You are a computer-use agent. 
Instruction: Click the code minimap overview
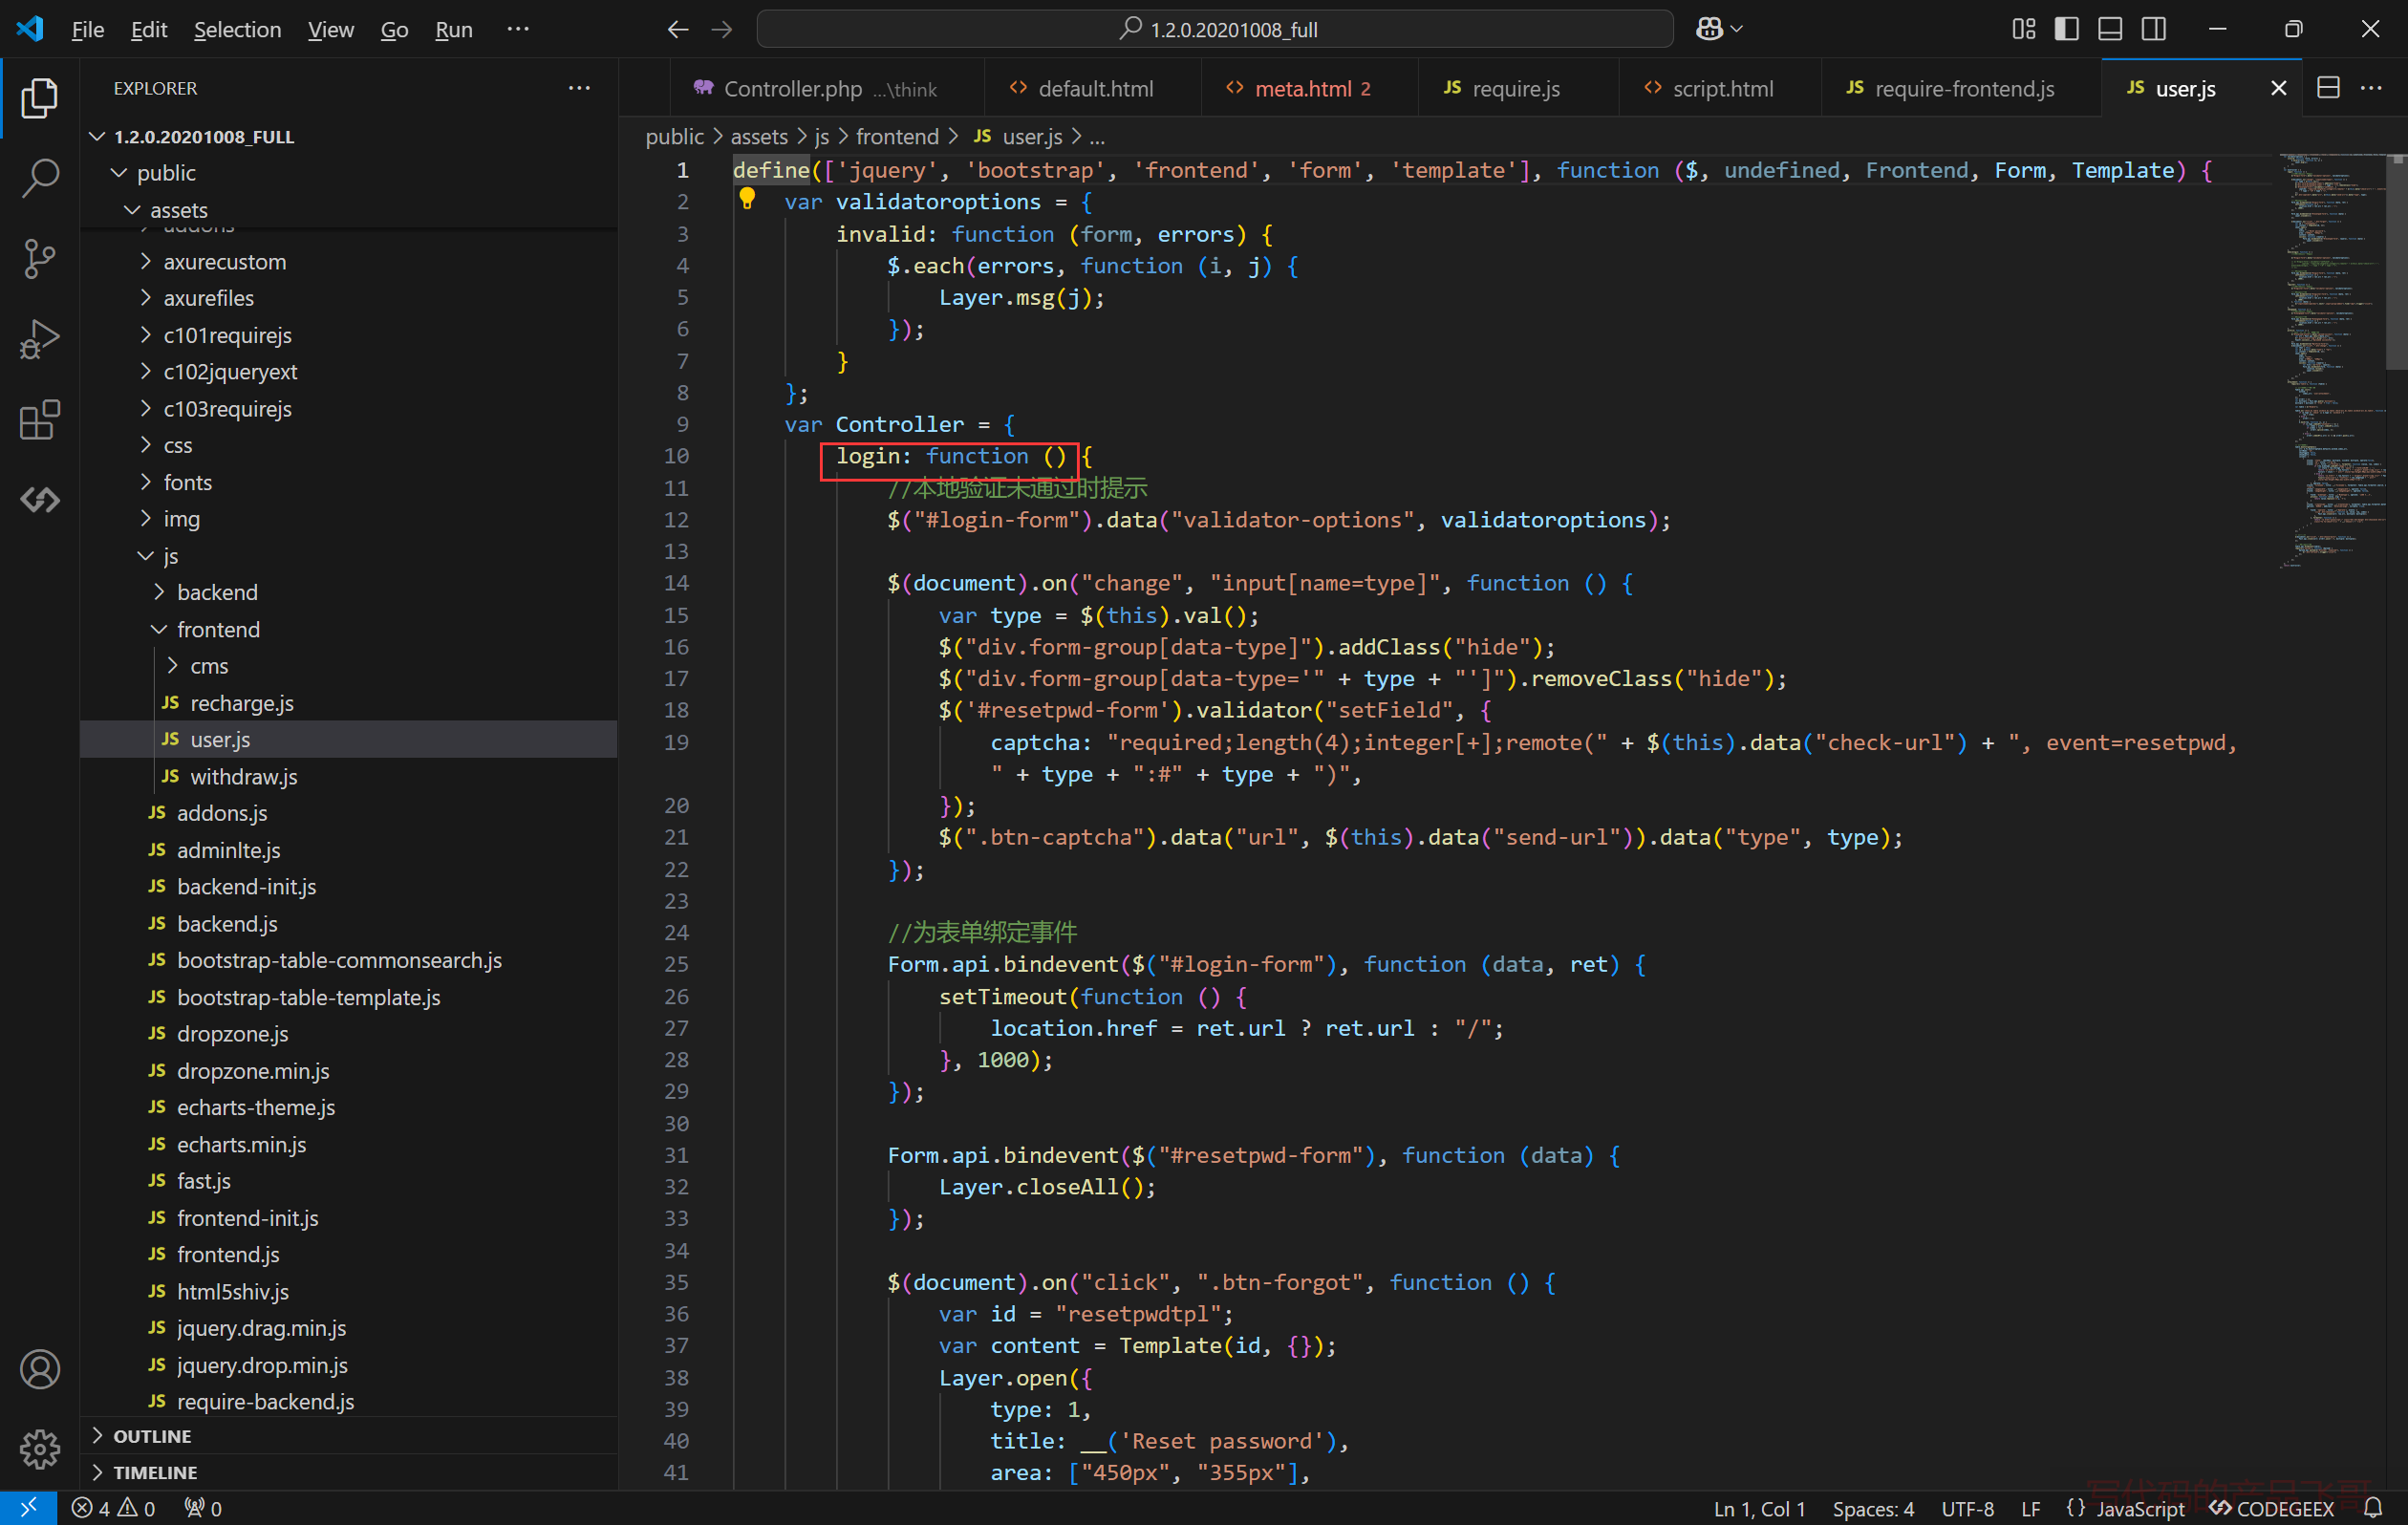pyautogui.click(x=2333, y=360)
